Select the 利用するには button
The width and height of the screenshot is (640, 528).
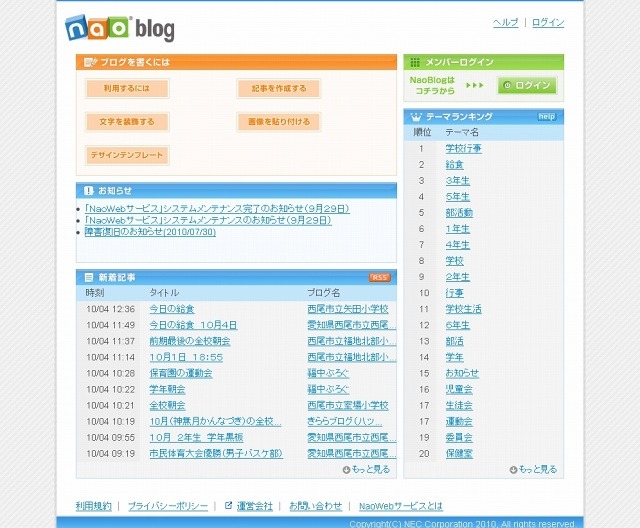coord(126,89)
